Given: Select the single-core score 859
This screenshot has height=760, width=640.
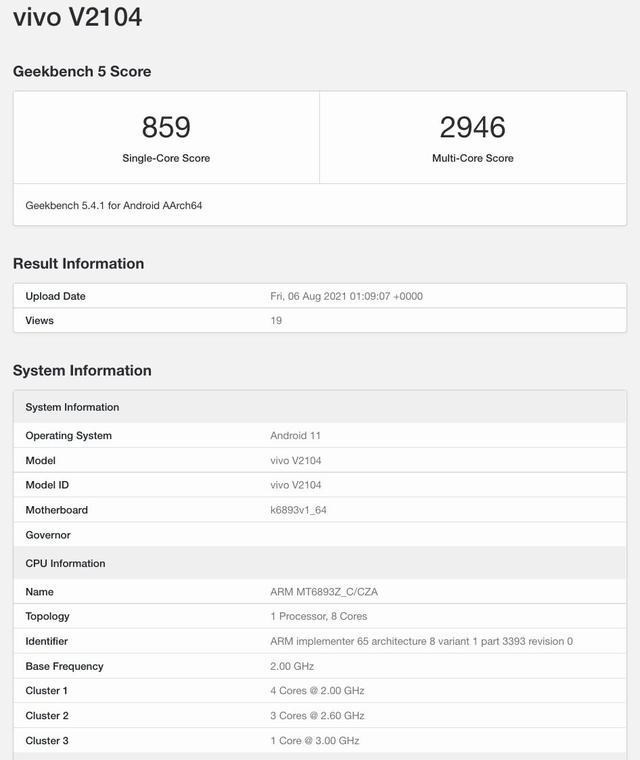Looking at the screenshot, I should [166, 127].
